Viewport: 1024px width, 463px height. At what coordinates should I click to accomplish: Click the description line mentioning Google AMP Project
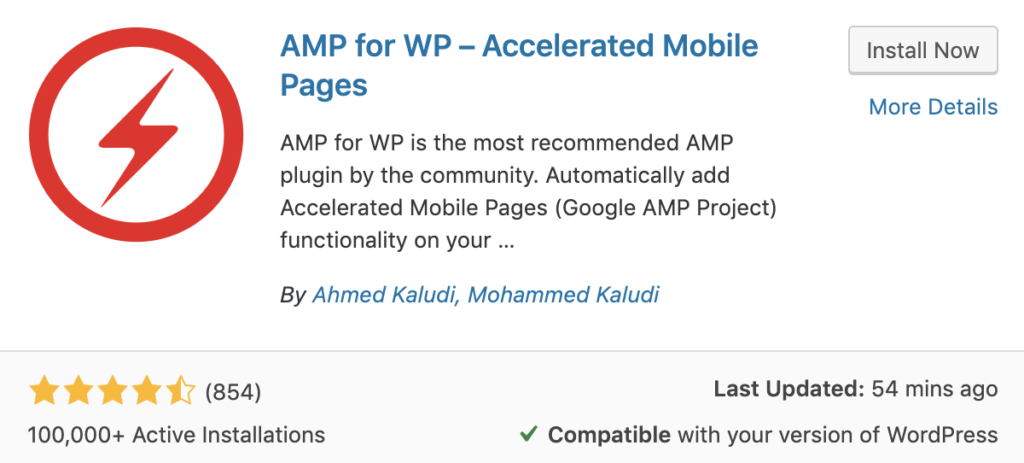tap(528, 208)
